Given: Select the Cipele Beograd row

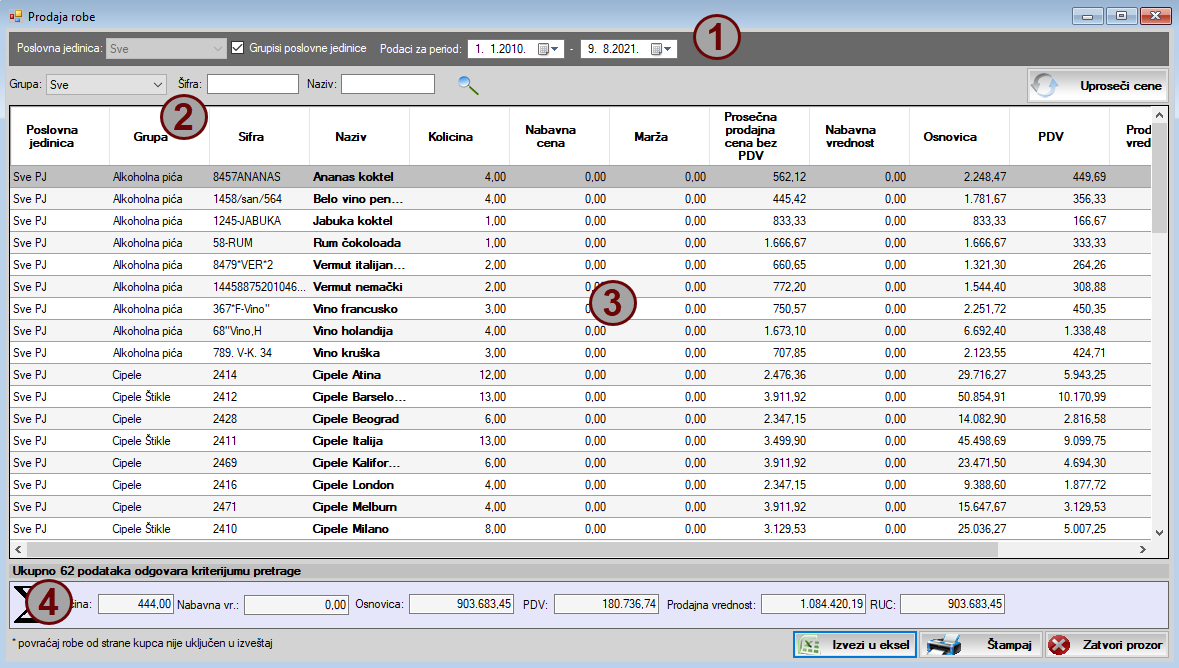Looking at the screenshot, I should click(580, 418).
